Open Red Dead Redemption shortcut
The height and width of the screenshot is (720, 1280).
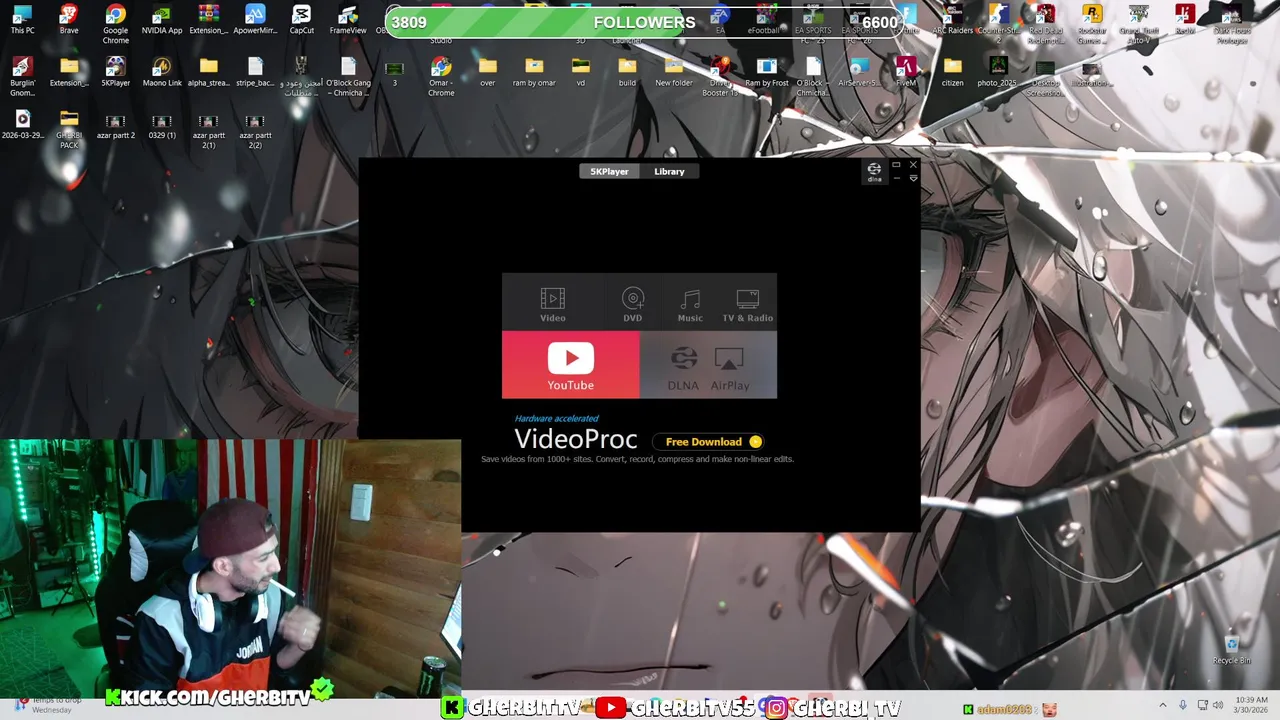(x=1045, y=24)
